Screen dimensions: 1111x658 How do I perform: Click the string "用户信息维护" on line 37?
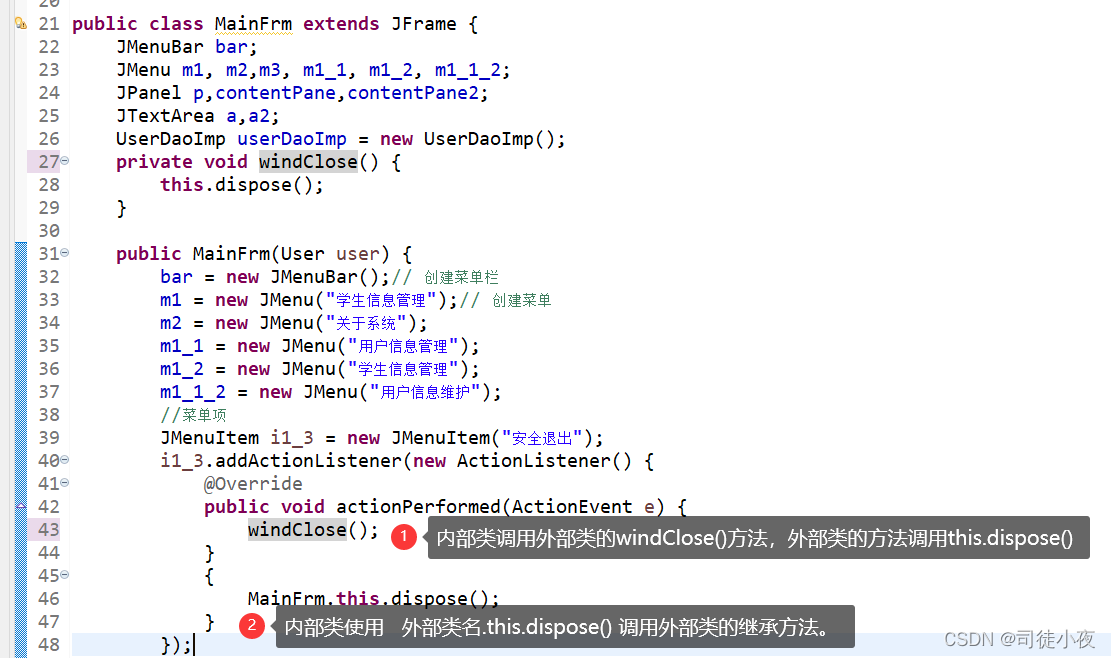(425, 392)
